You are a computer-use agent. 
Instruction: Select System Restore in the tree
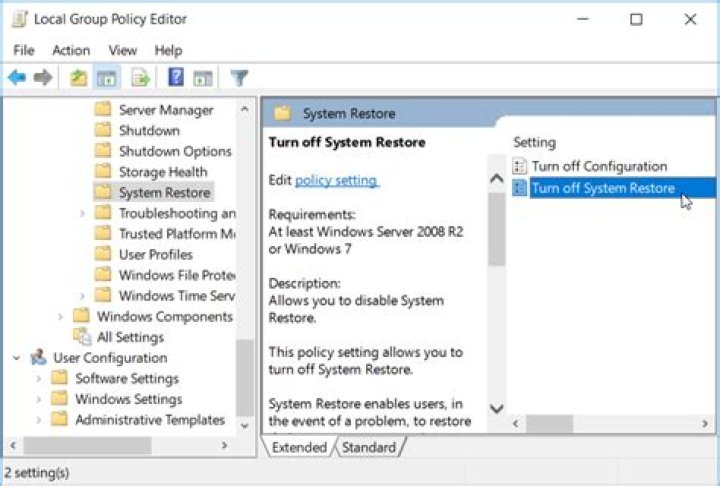[164, 192]
